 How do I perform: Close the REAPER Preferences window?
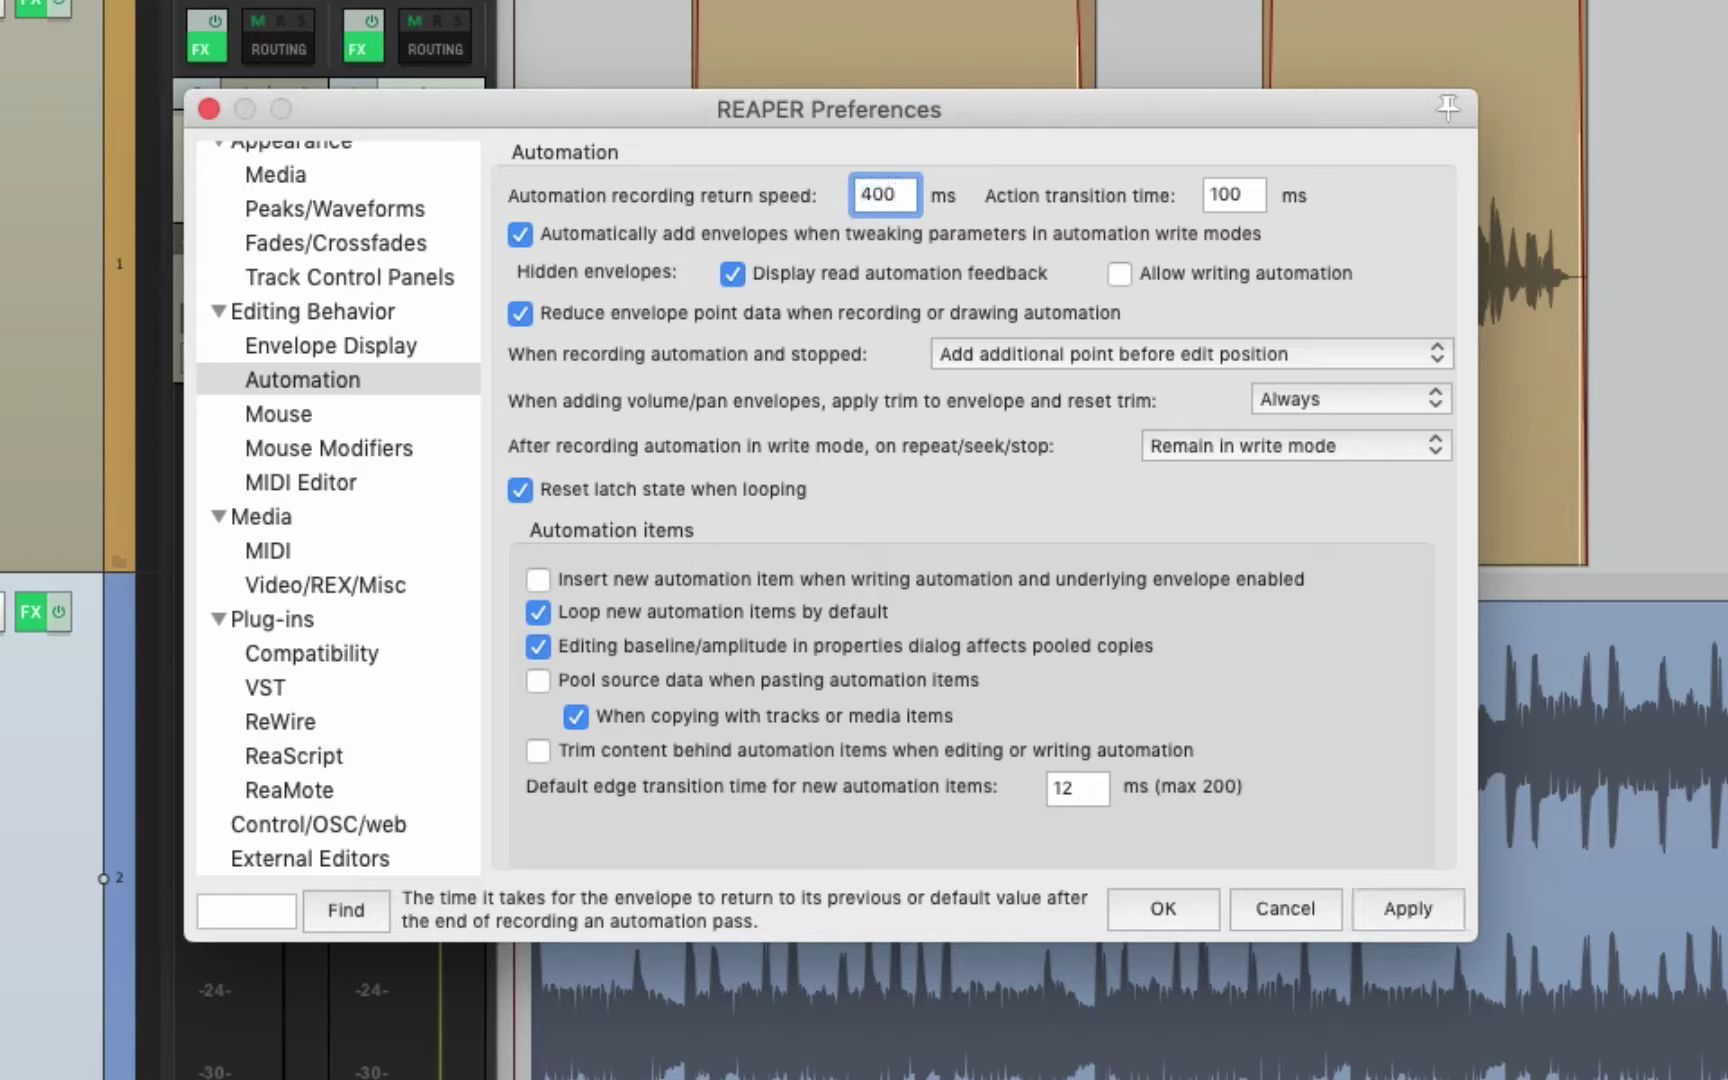click(x=209, y=109)
